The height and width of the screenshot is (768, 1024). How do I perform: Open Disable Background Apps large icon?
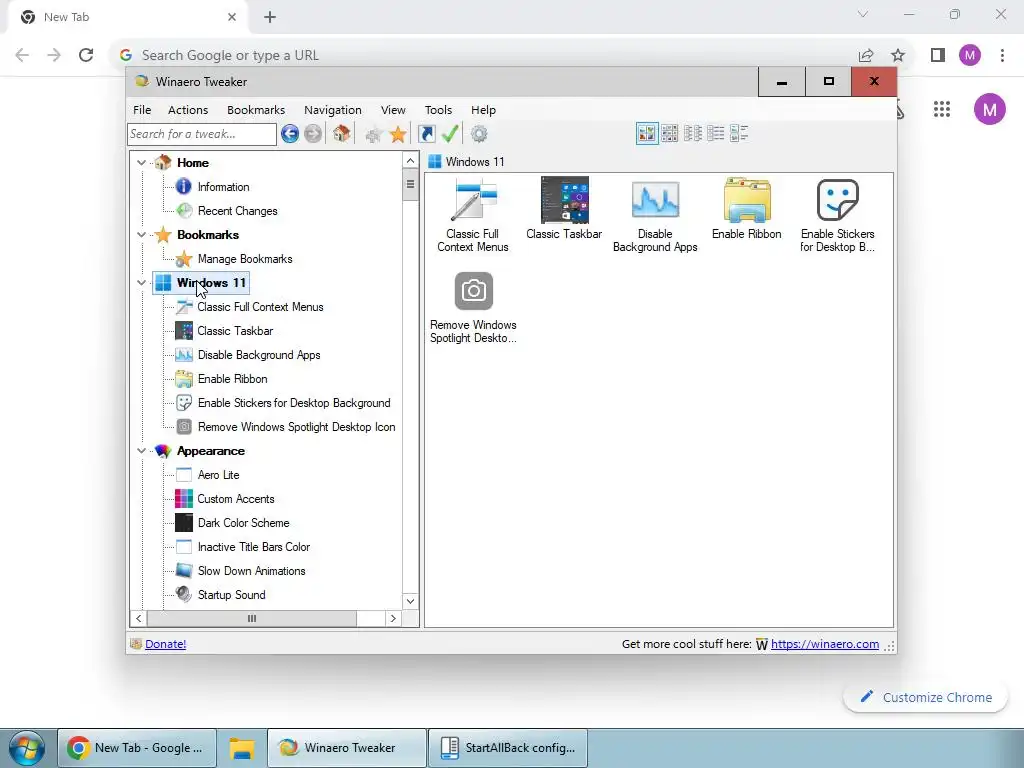655,215
